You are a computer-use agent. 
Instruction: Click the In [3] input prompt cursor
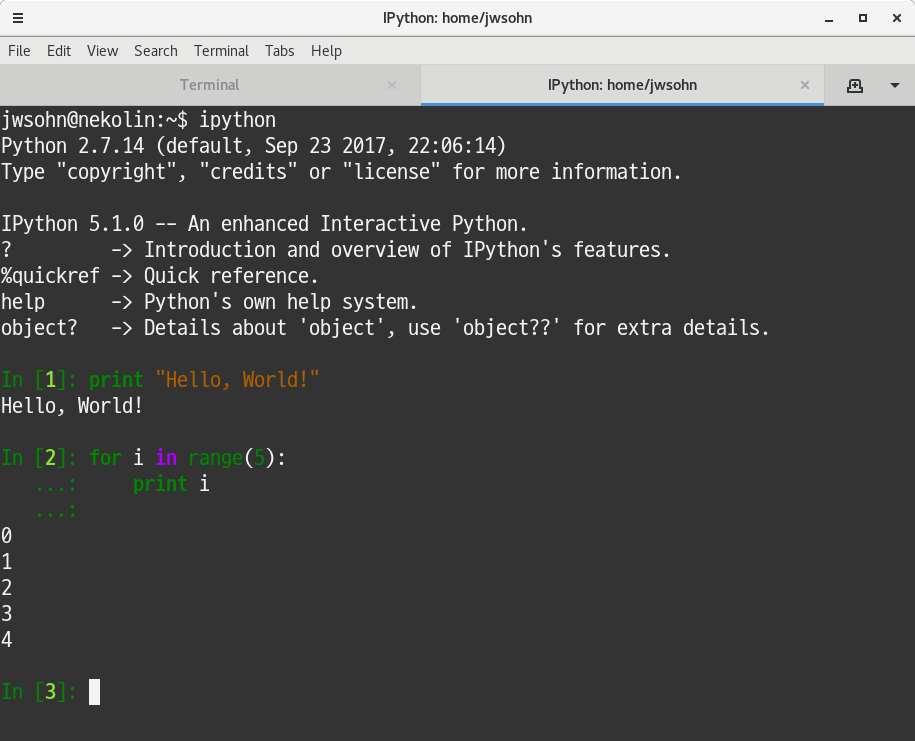tap(94, 692)
